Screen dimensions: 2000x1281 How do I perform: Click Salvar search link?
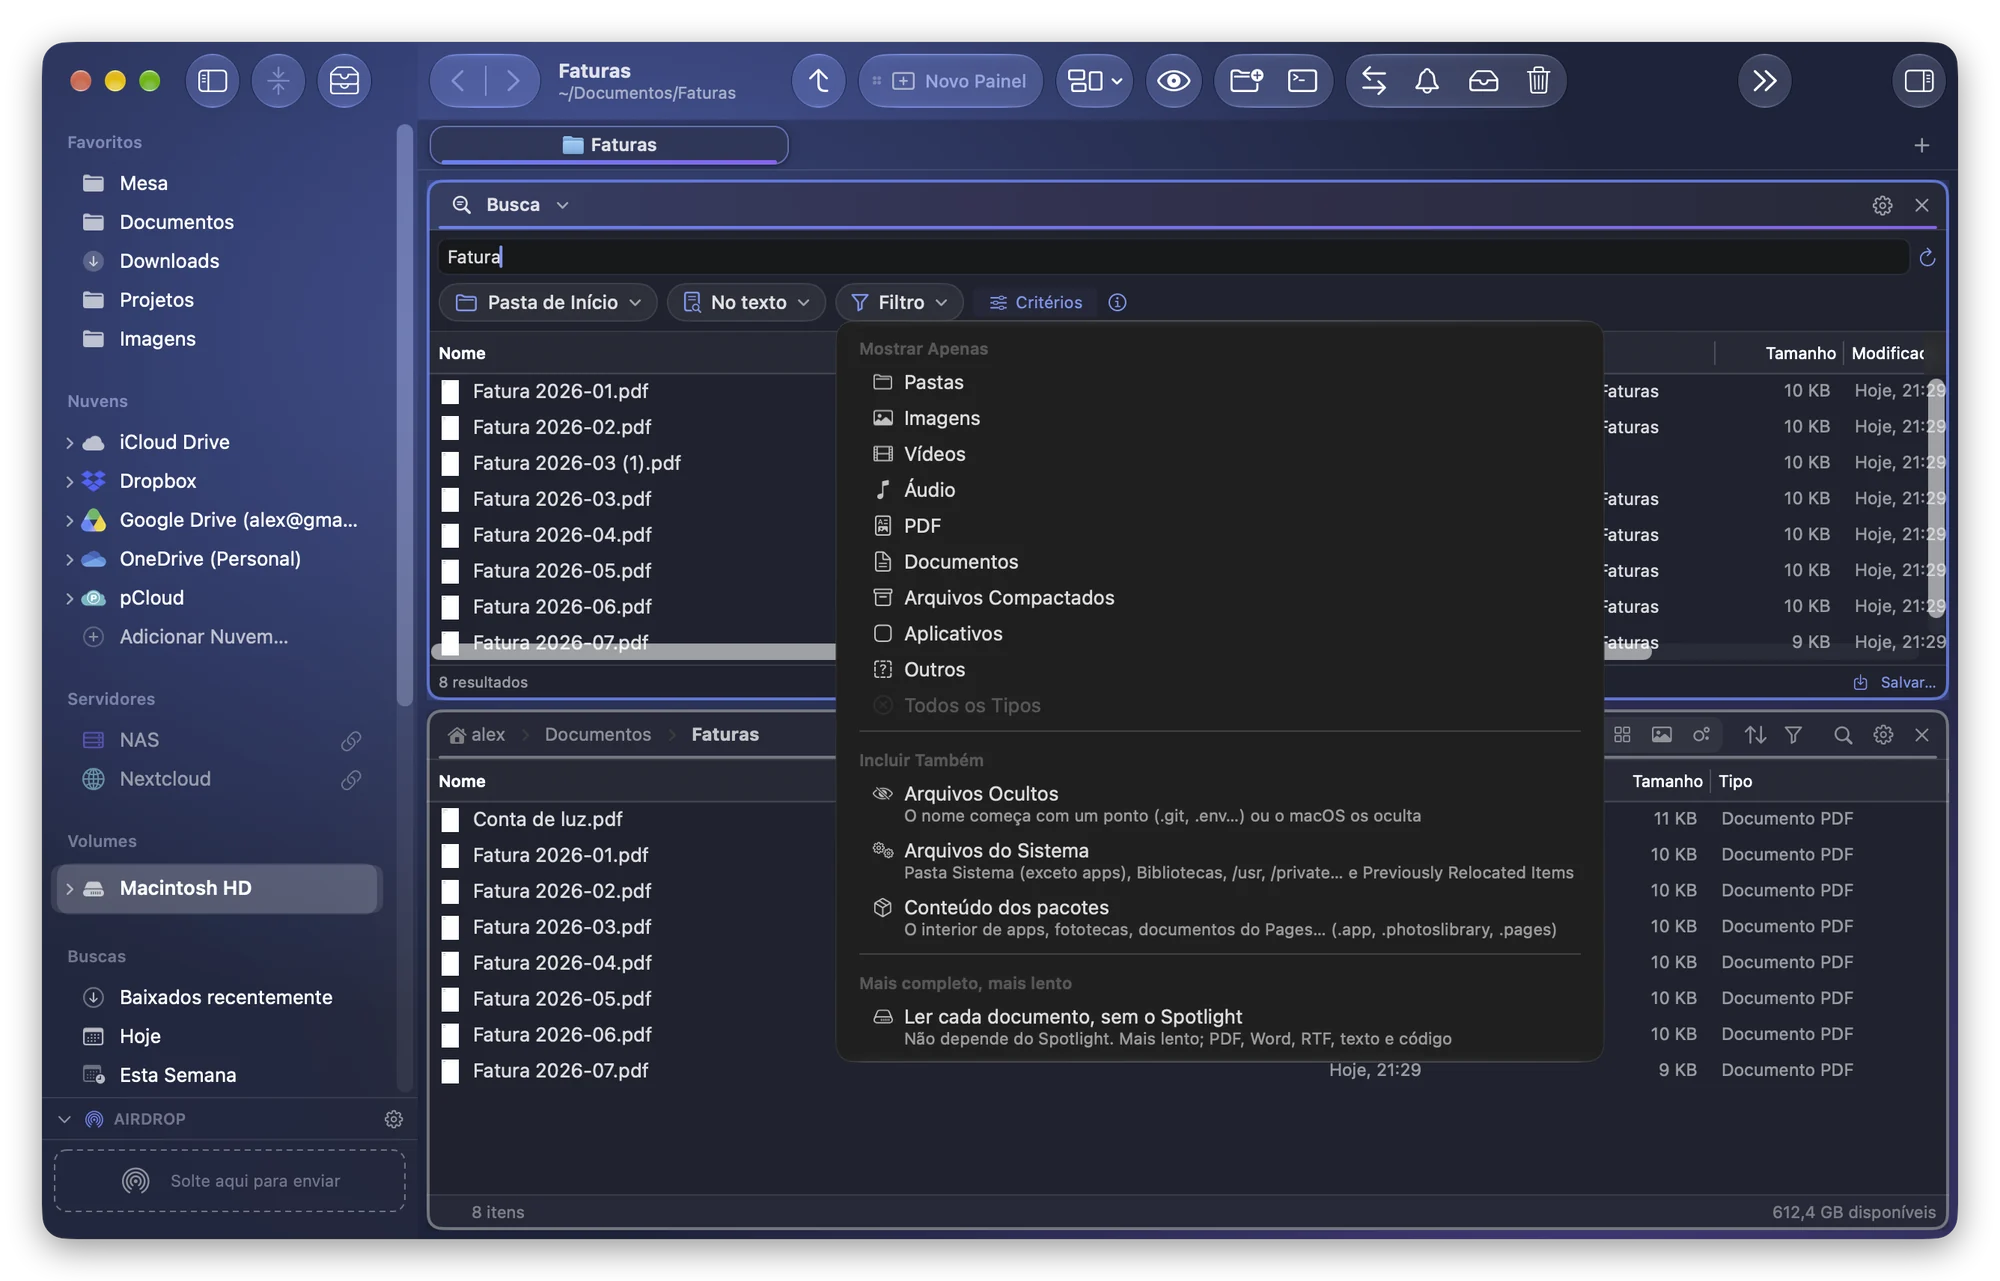[1894, 682]
